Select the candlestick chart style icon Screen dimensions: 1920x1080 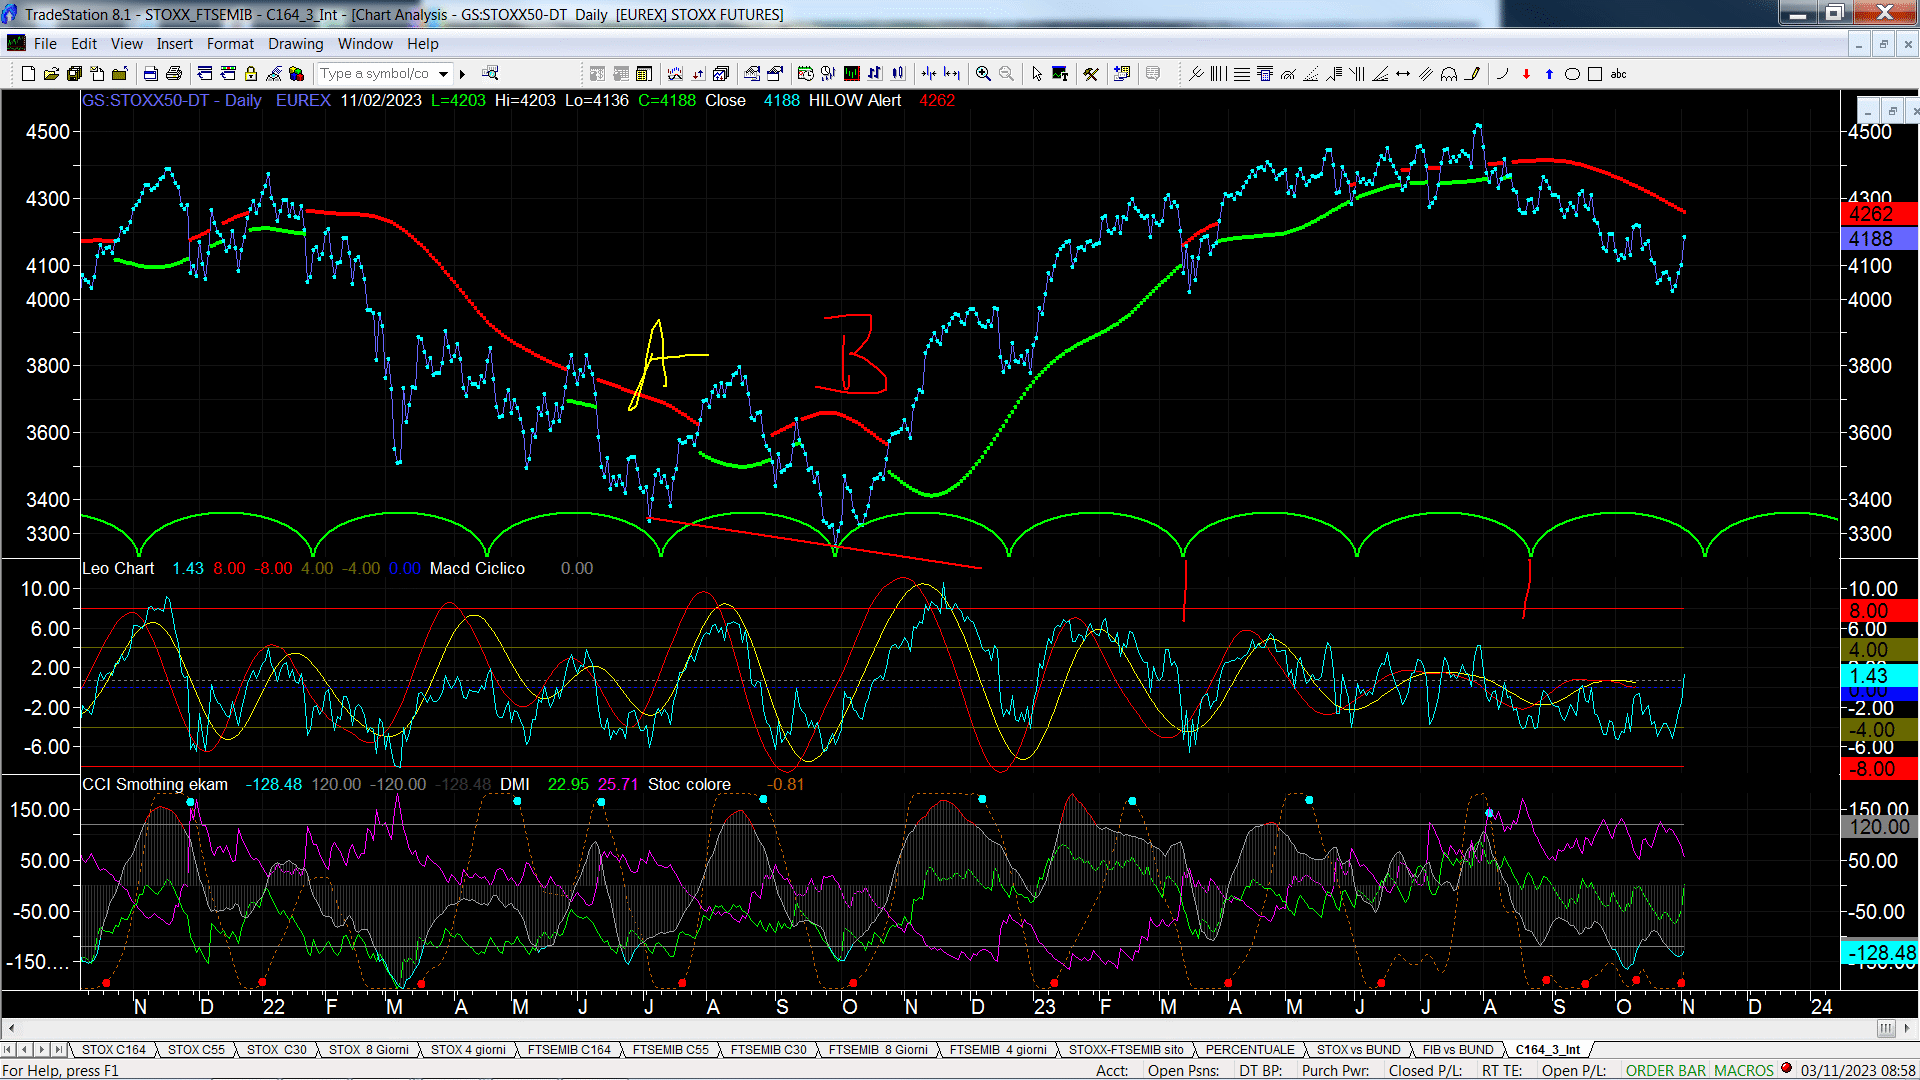click(x=897, y=74)
